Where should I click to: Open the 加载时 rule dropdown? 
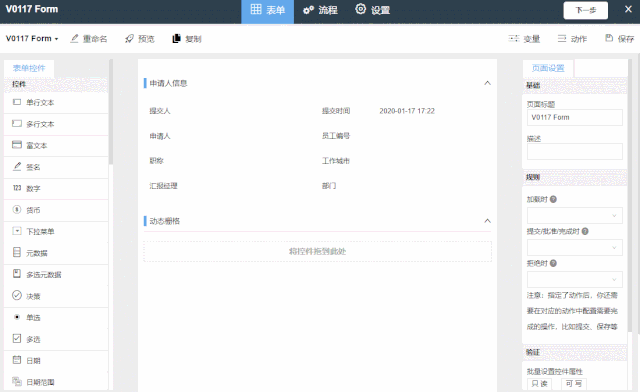tap(575, 216)
